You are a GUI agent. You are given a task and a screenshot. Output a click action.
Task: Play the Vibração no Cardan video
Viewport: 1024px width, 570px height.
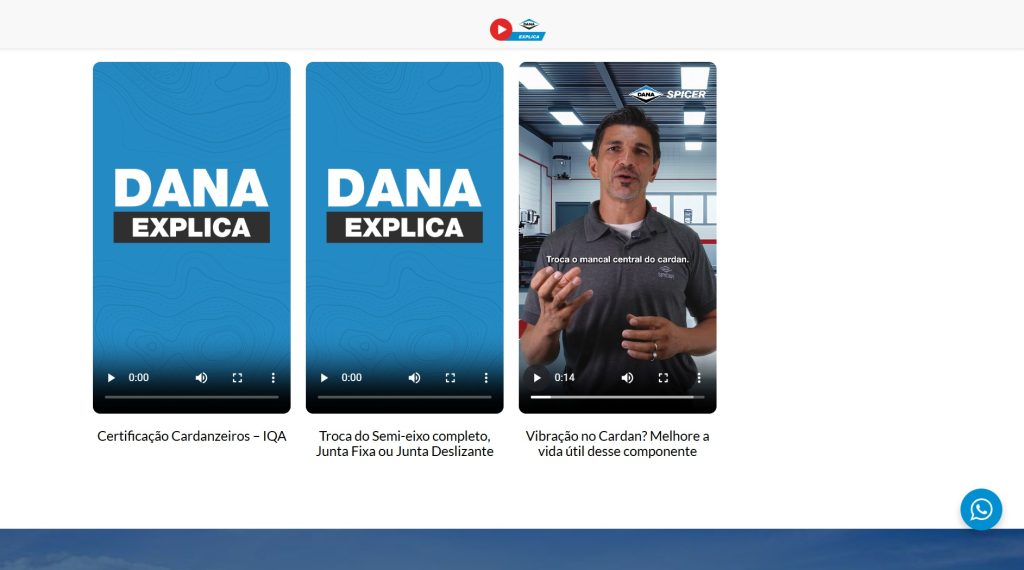tap(537, 377)
